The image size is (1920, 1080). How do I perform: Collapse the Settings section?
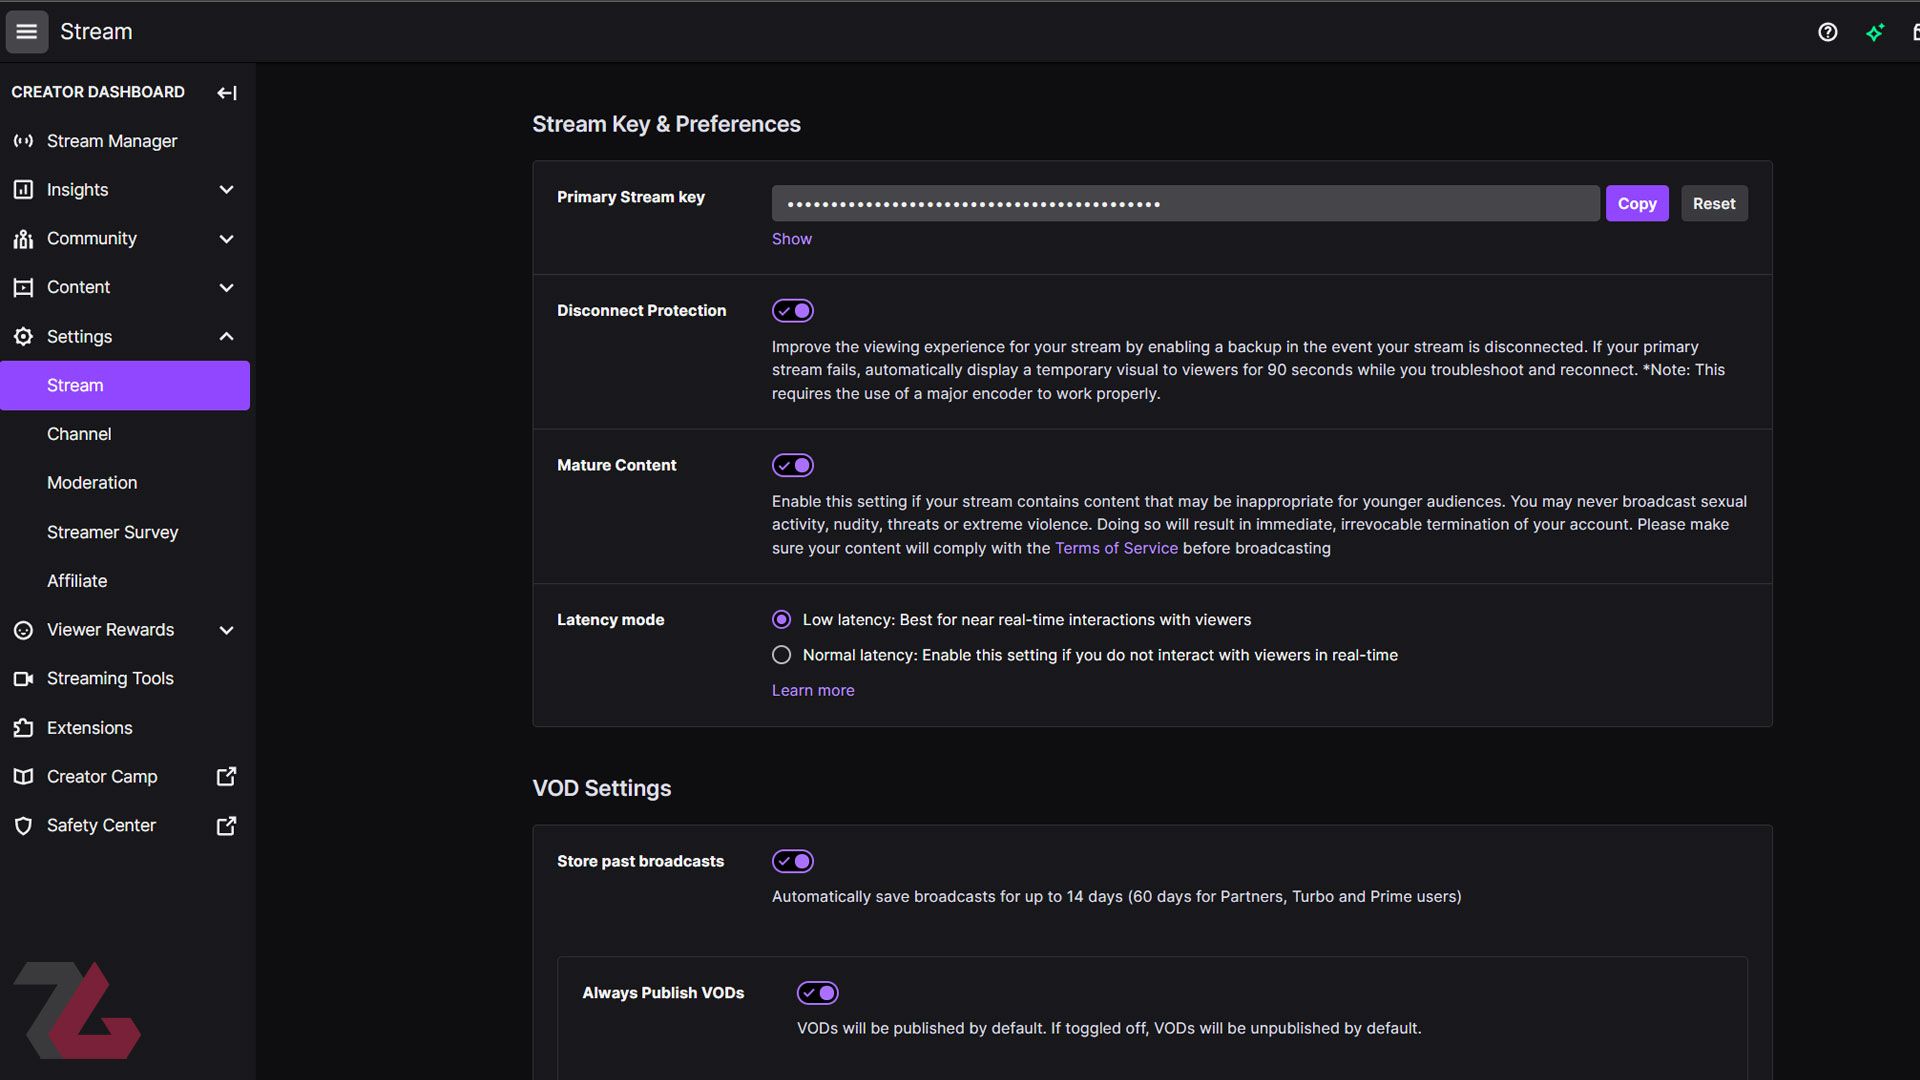coord(225,336)
